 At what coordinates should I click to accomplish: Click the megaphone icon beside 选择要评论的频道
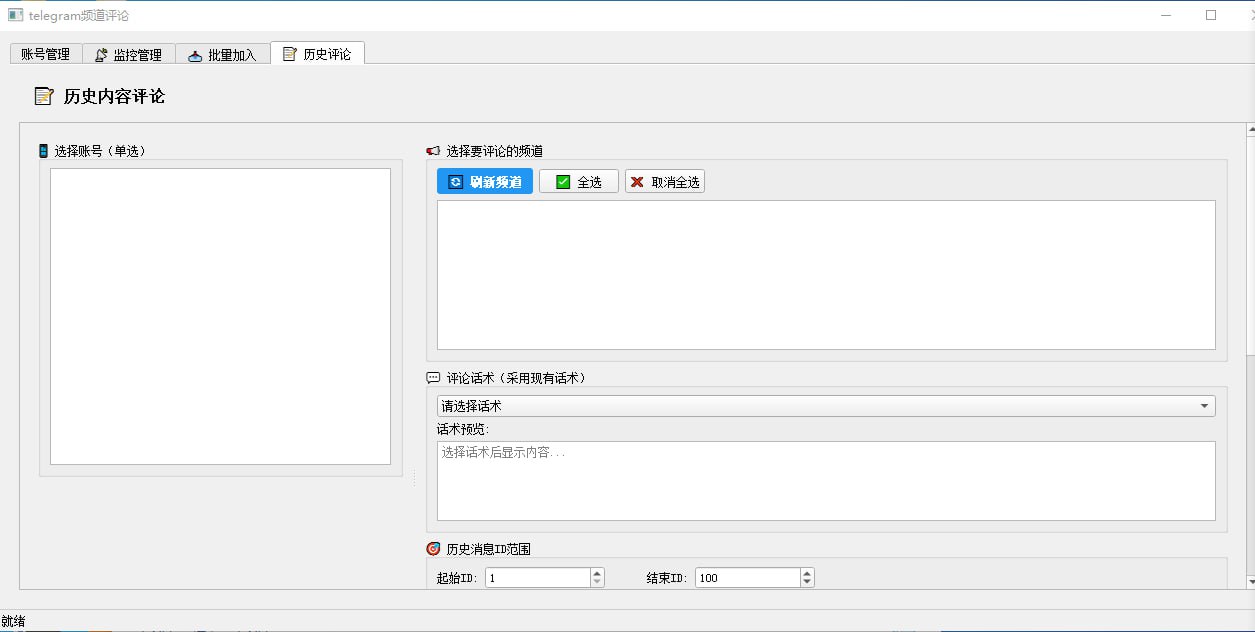(x=433, y=151)
